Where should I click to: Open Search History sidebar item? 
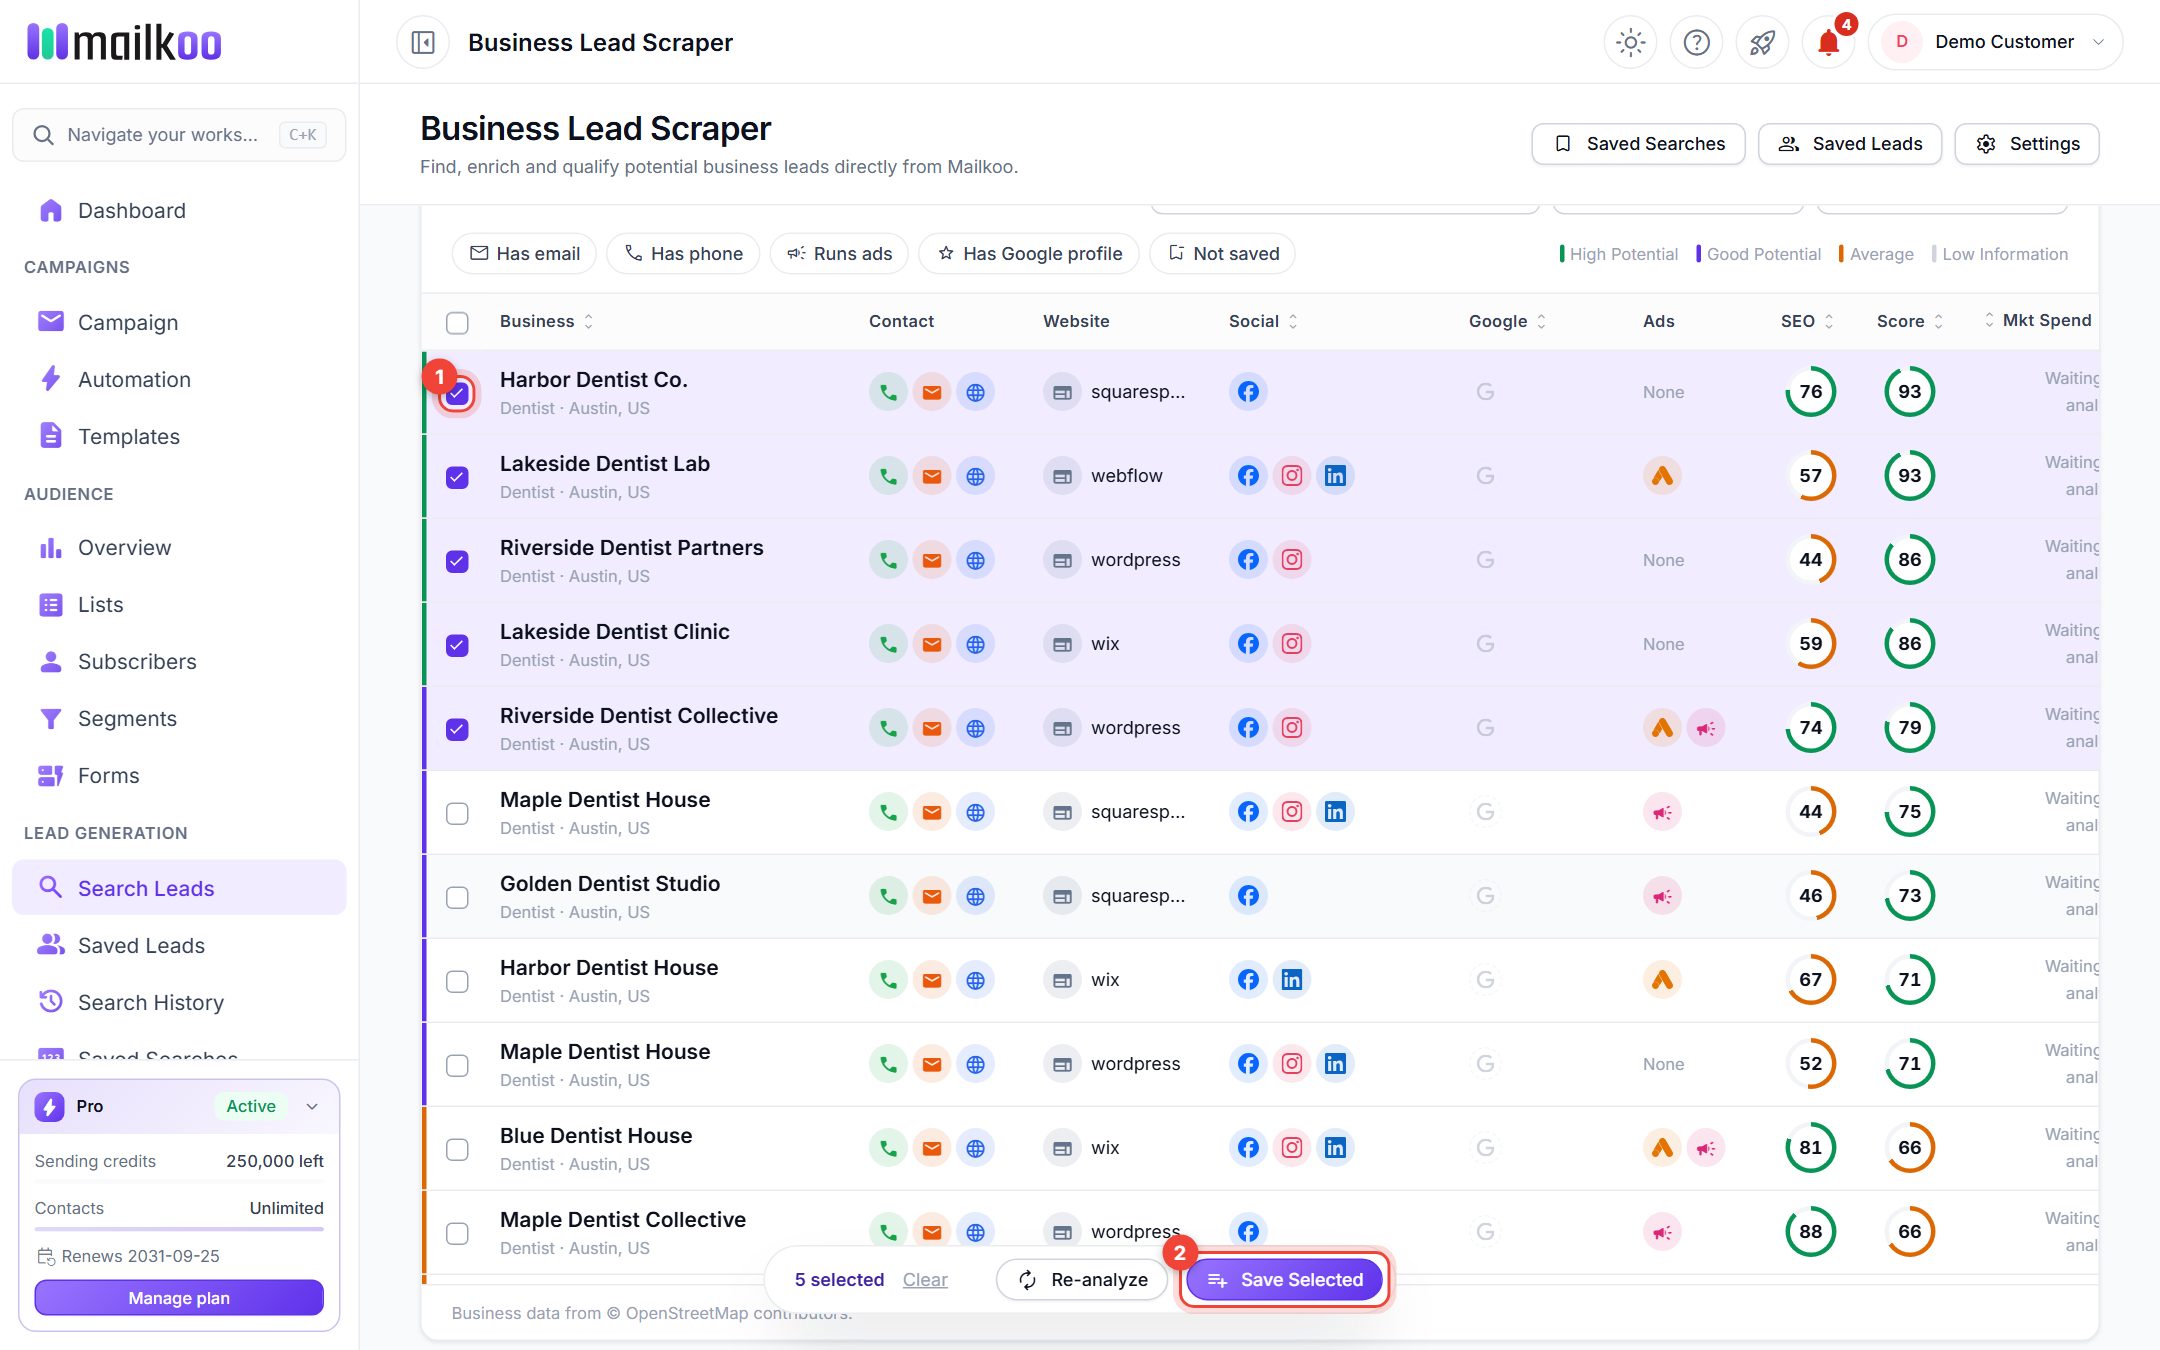click(179, 1002)
